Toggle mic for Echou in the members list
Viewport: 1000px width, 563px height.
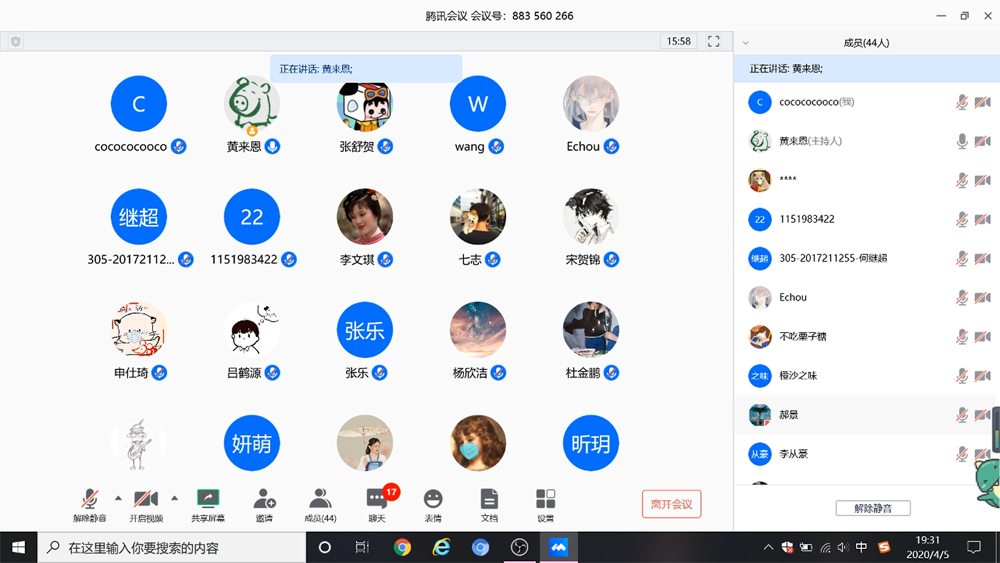pyautogui.click(x=962, y=297)
